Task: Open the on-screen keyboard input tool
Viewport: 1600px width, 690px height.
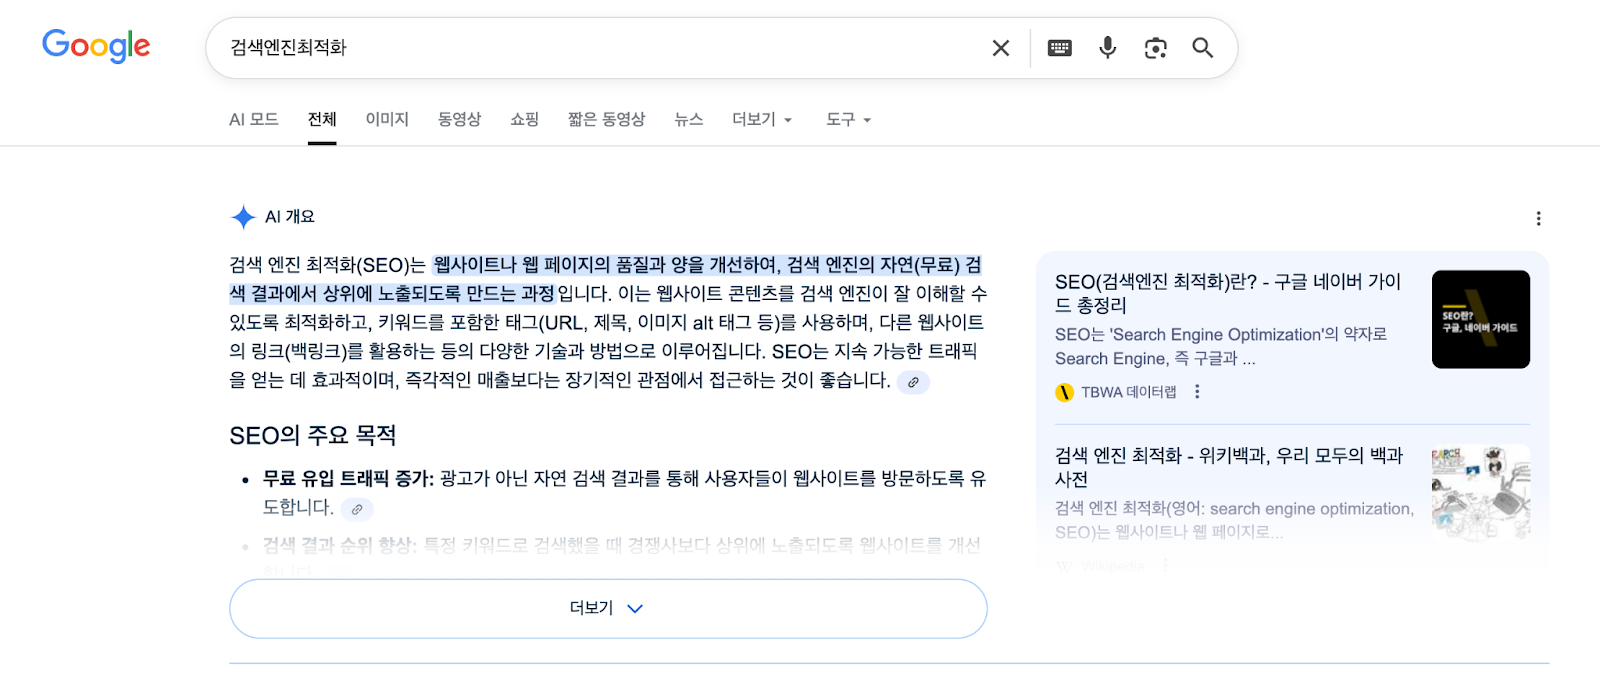Action: pyautogui.click(x=1059, y=48)
